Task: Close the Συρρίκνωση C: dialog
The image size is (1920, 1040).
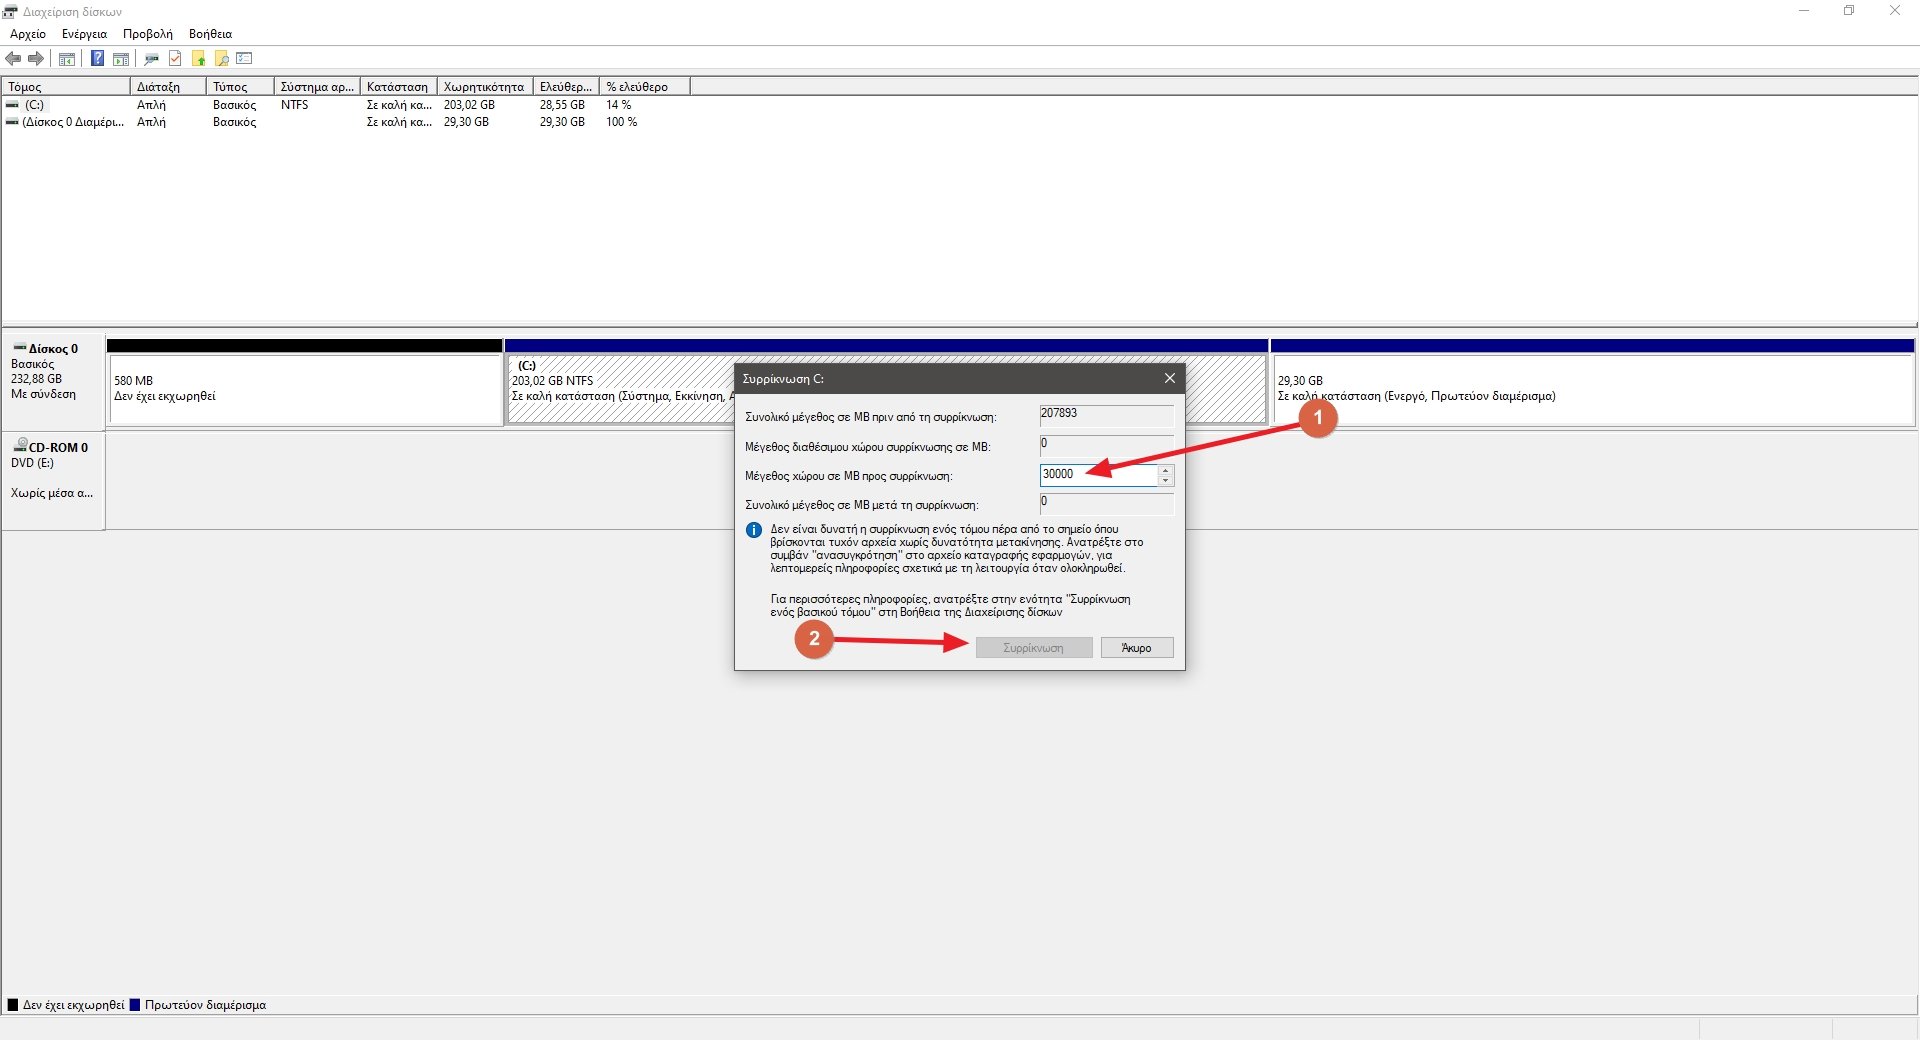Action: pos(1169,378)
